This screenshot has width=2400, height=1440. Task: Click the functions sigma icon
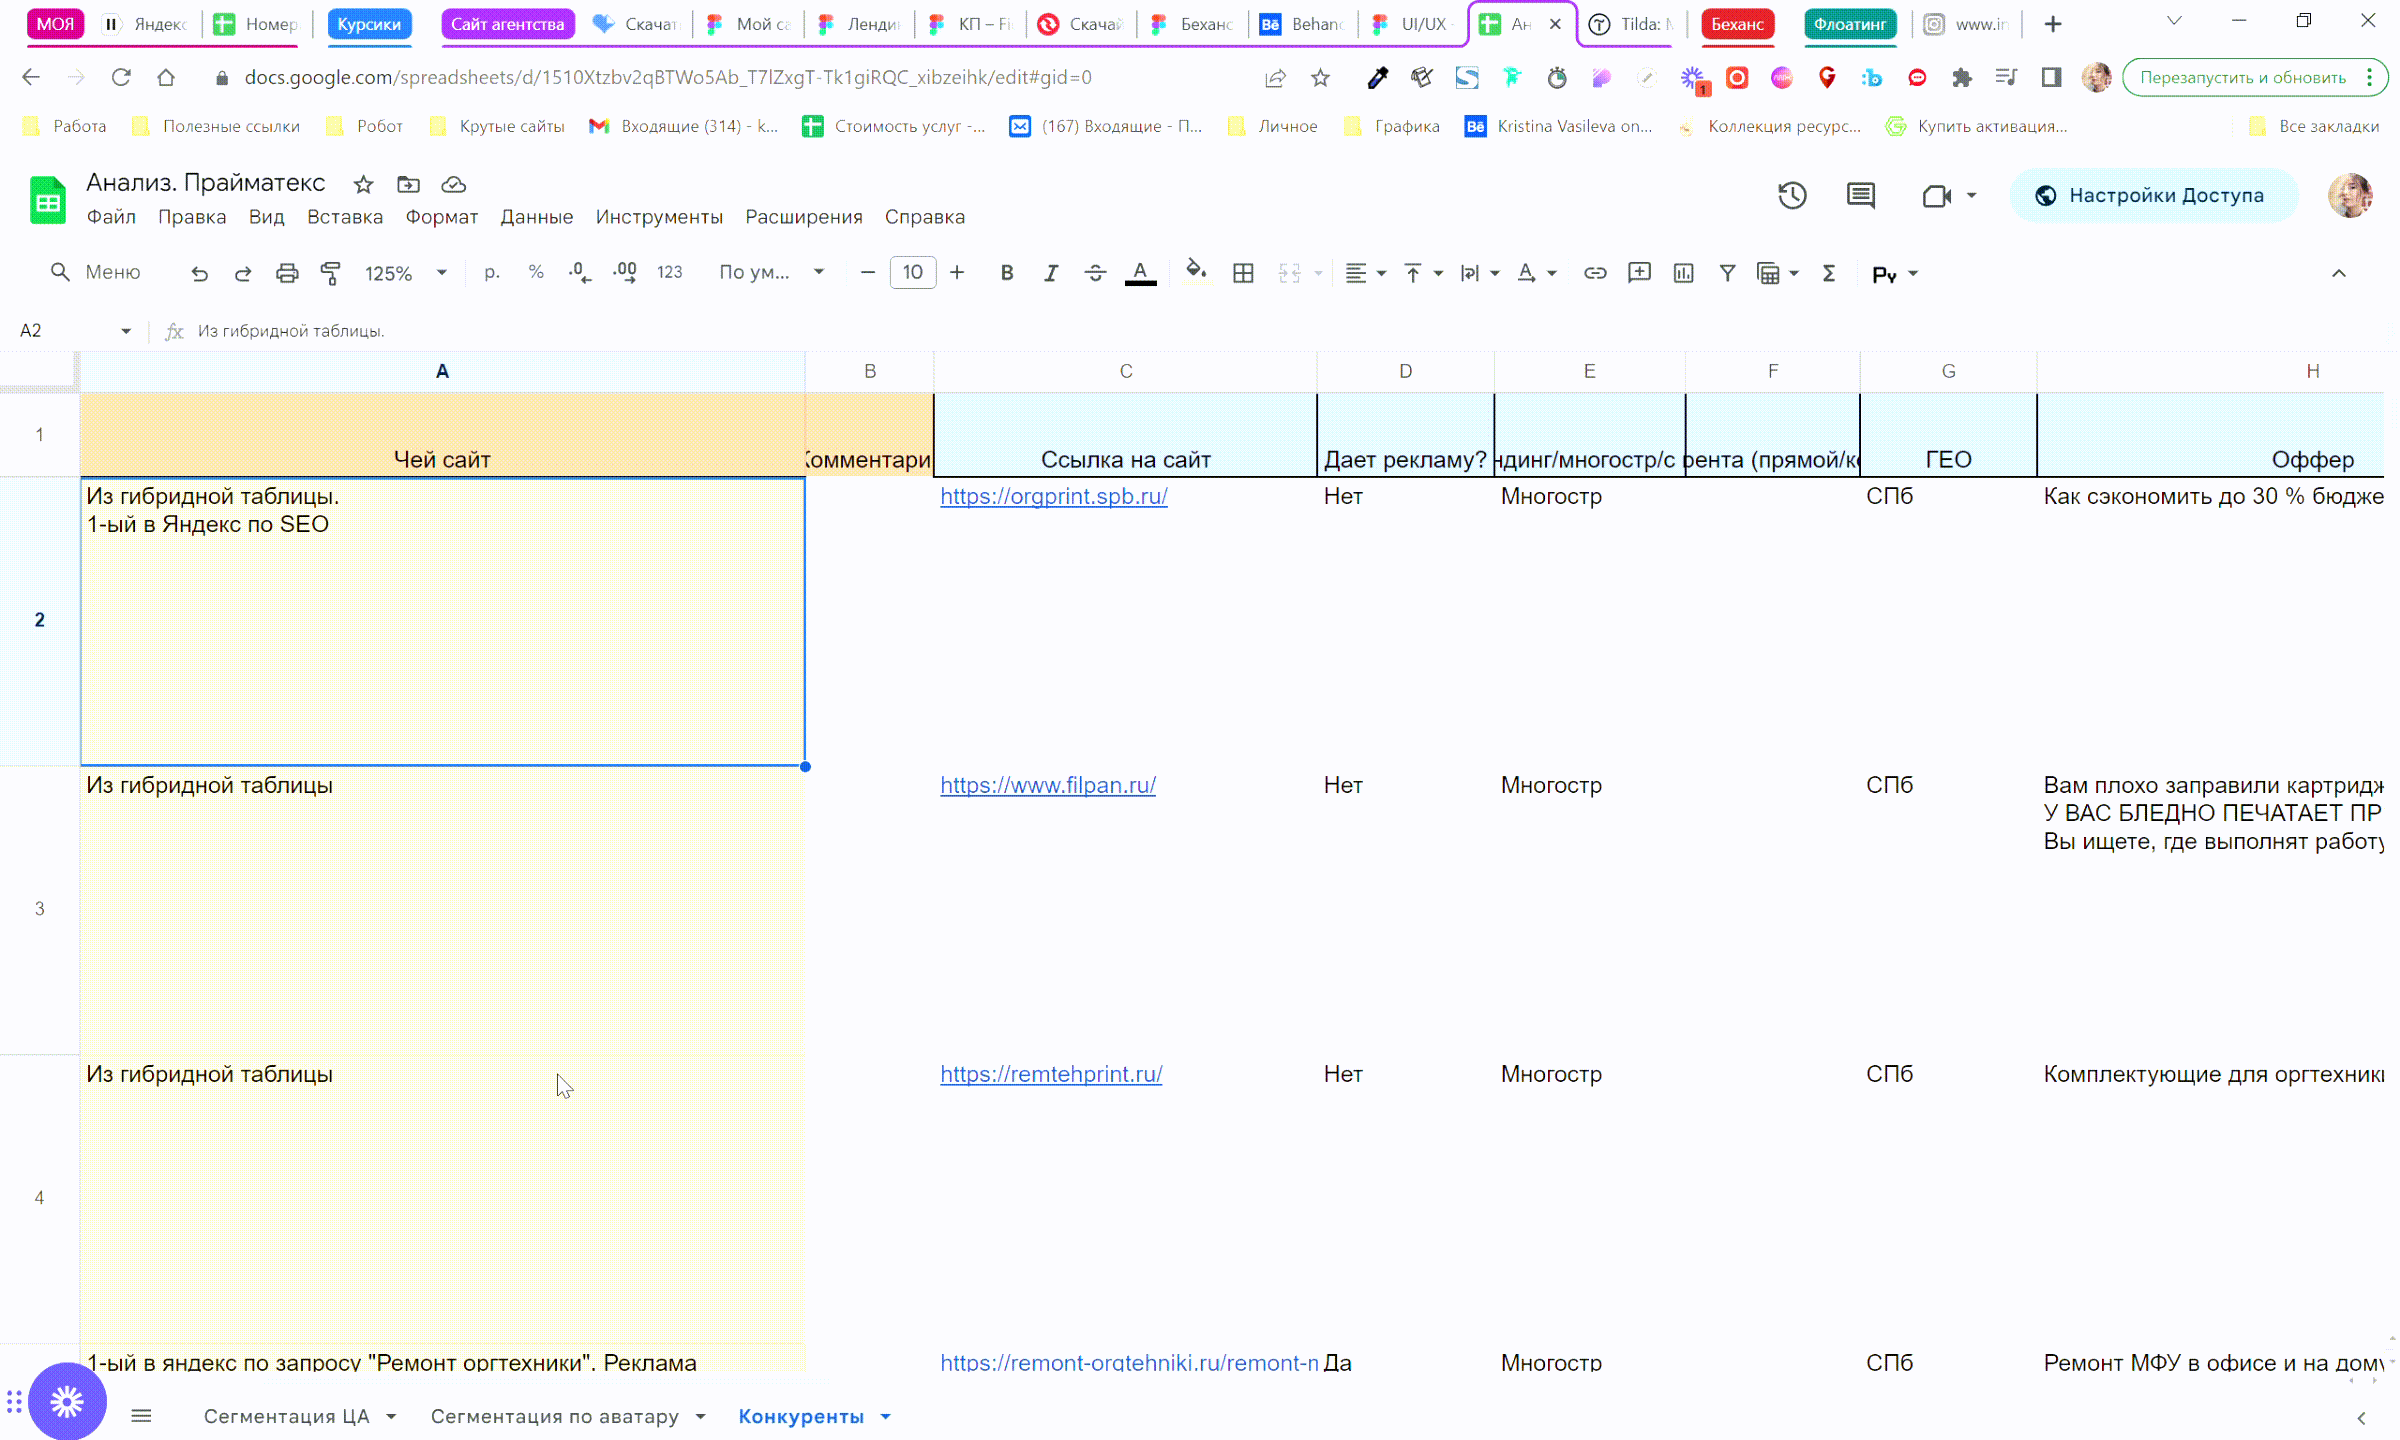point(1829,273)
